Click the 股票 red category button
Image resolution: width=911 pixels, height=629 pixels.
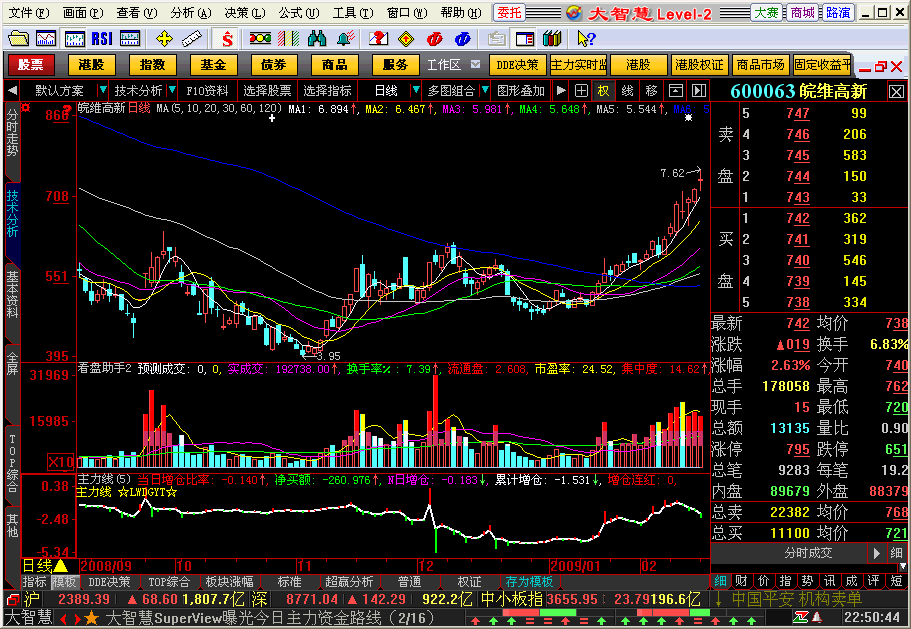31,64
